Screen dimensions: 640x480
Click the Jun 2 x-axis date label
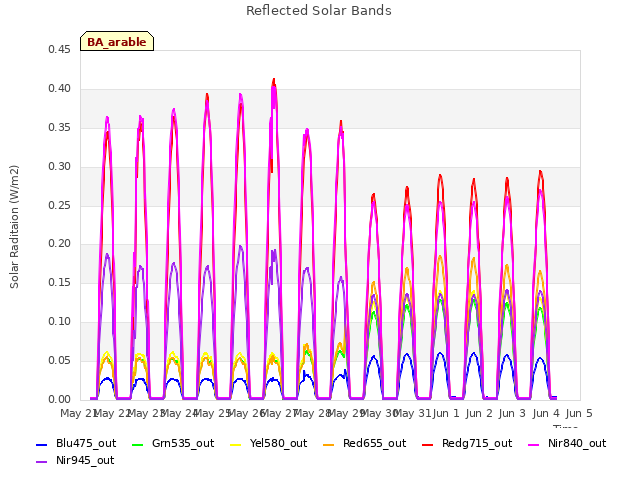click(480, 413)
